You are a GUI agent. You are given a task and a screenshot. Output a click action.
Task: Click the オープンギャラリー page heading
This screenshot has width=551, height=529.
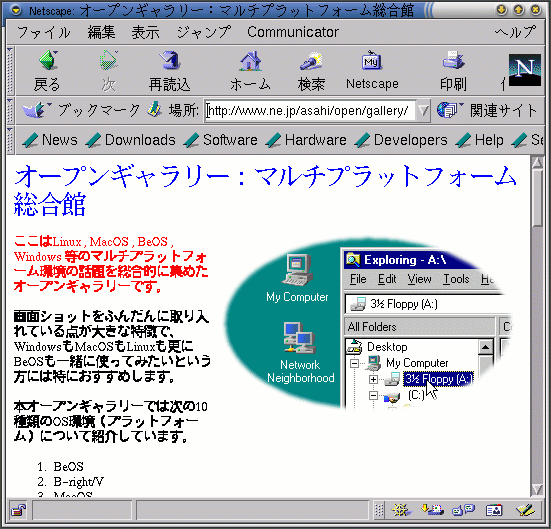(x=265, y=190)
